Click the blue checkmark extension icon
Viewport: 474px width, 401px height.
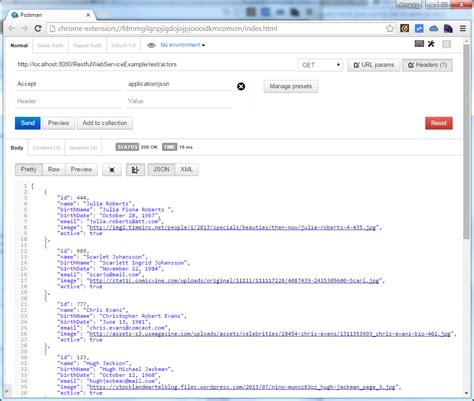pos(419,28)
